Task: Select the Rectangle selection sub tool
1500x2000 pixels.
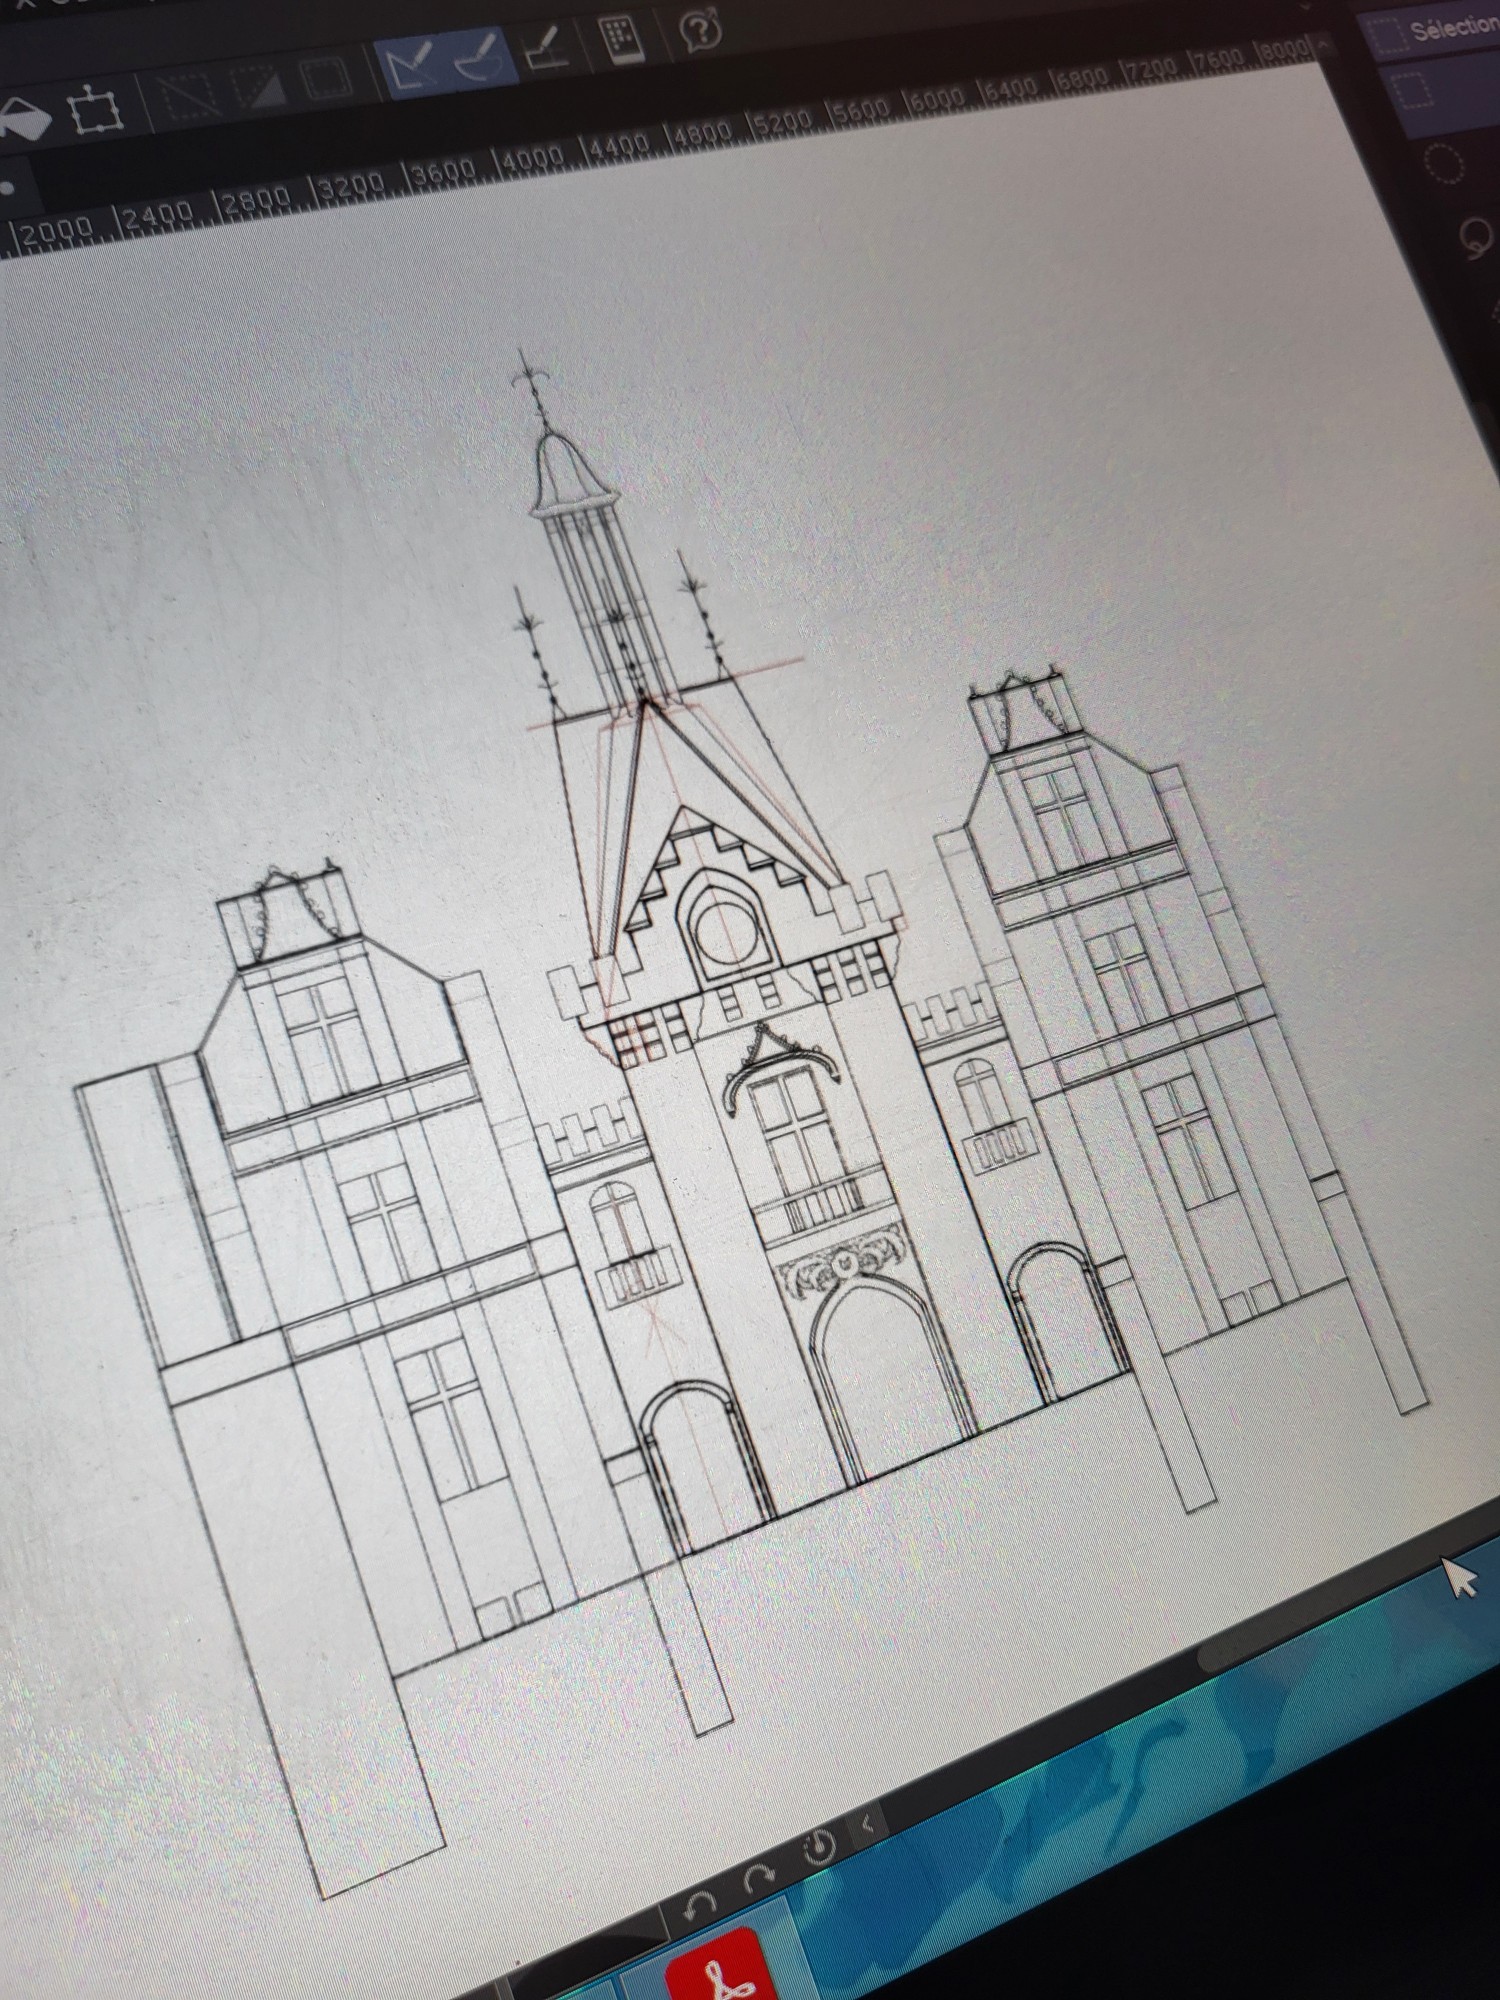Action: pos(1413,90)
